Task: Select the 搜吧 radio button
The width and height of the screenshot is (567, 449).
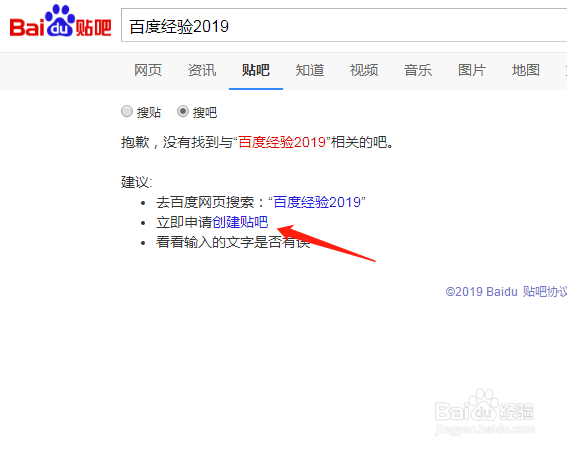Action: click(183, 111)
